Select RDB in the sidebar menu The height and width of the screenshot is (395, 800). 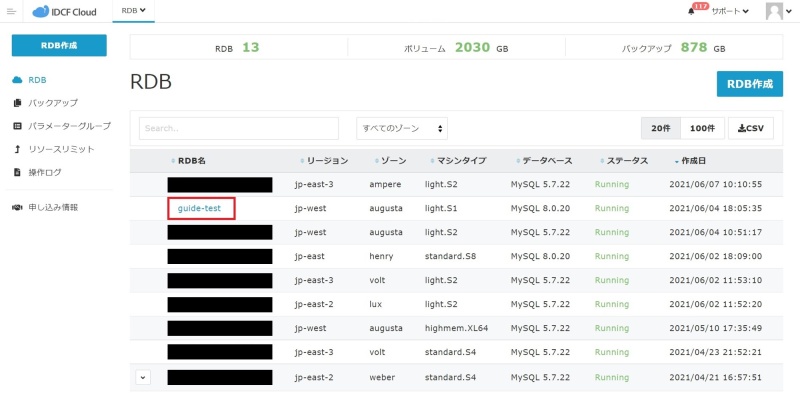point(37,80)
